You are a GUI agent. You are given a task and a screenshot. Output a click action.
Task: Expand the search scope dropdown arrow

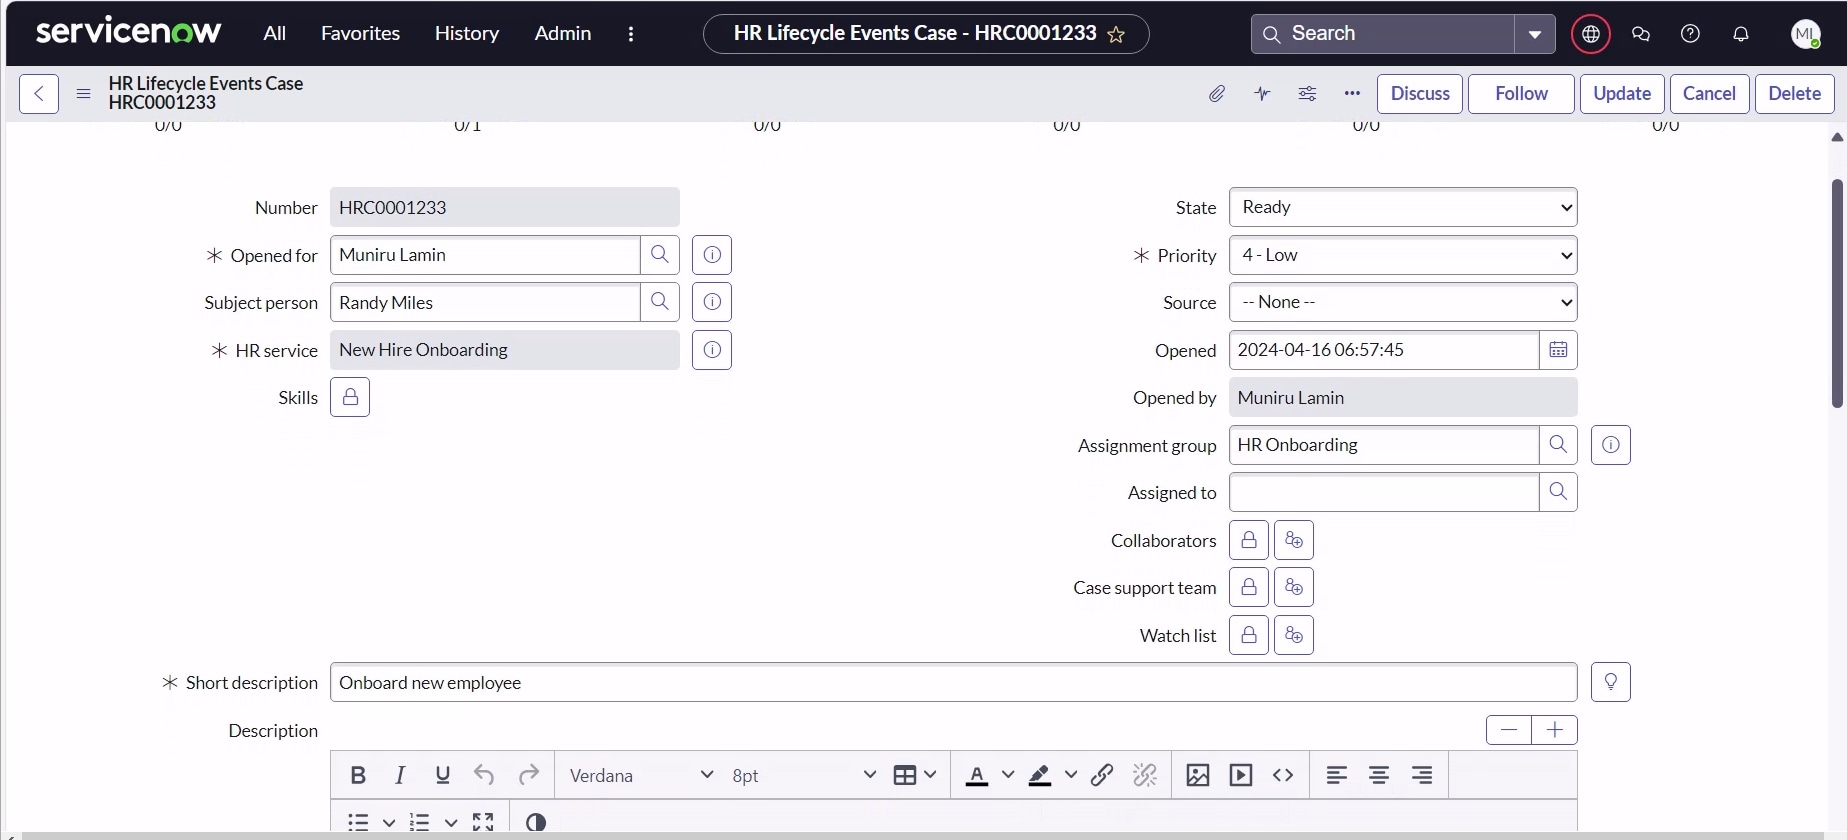[x=1535, y=34]
